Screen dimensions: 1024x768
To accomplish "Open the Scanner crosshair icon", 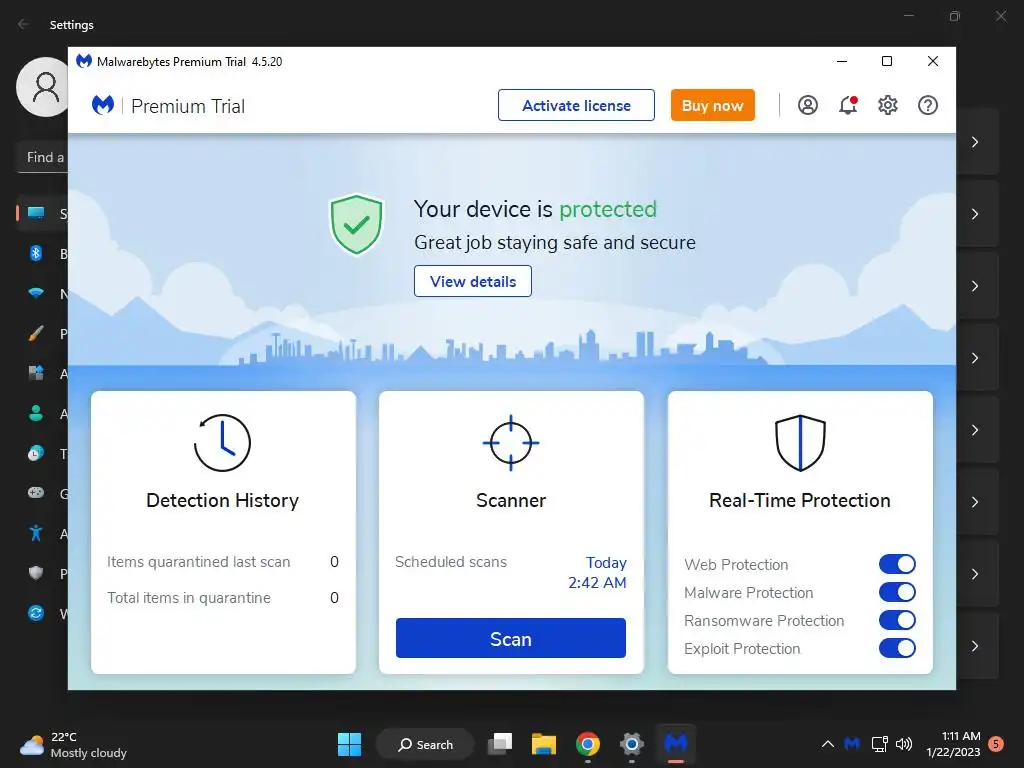I will (x=511, y=443).
